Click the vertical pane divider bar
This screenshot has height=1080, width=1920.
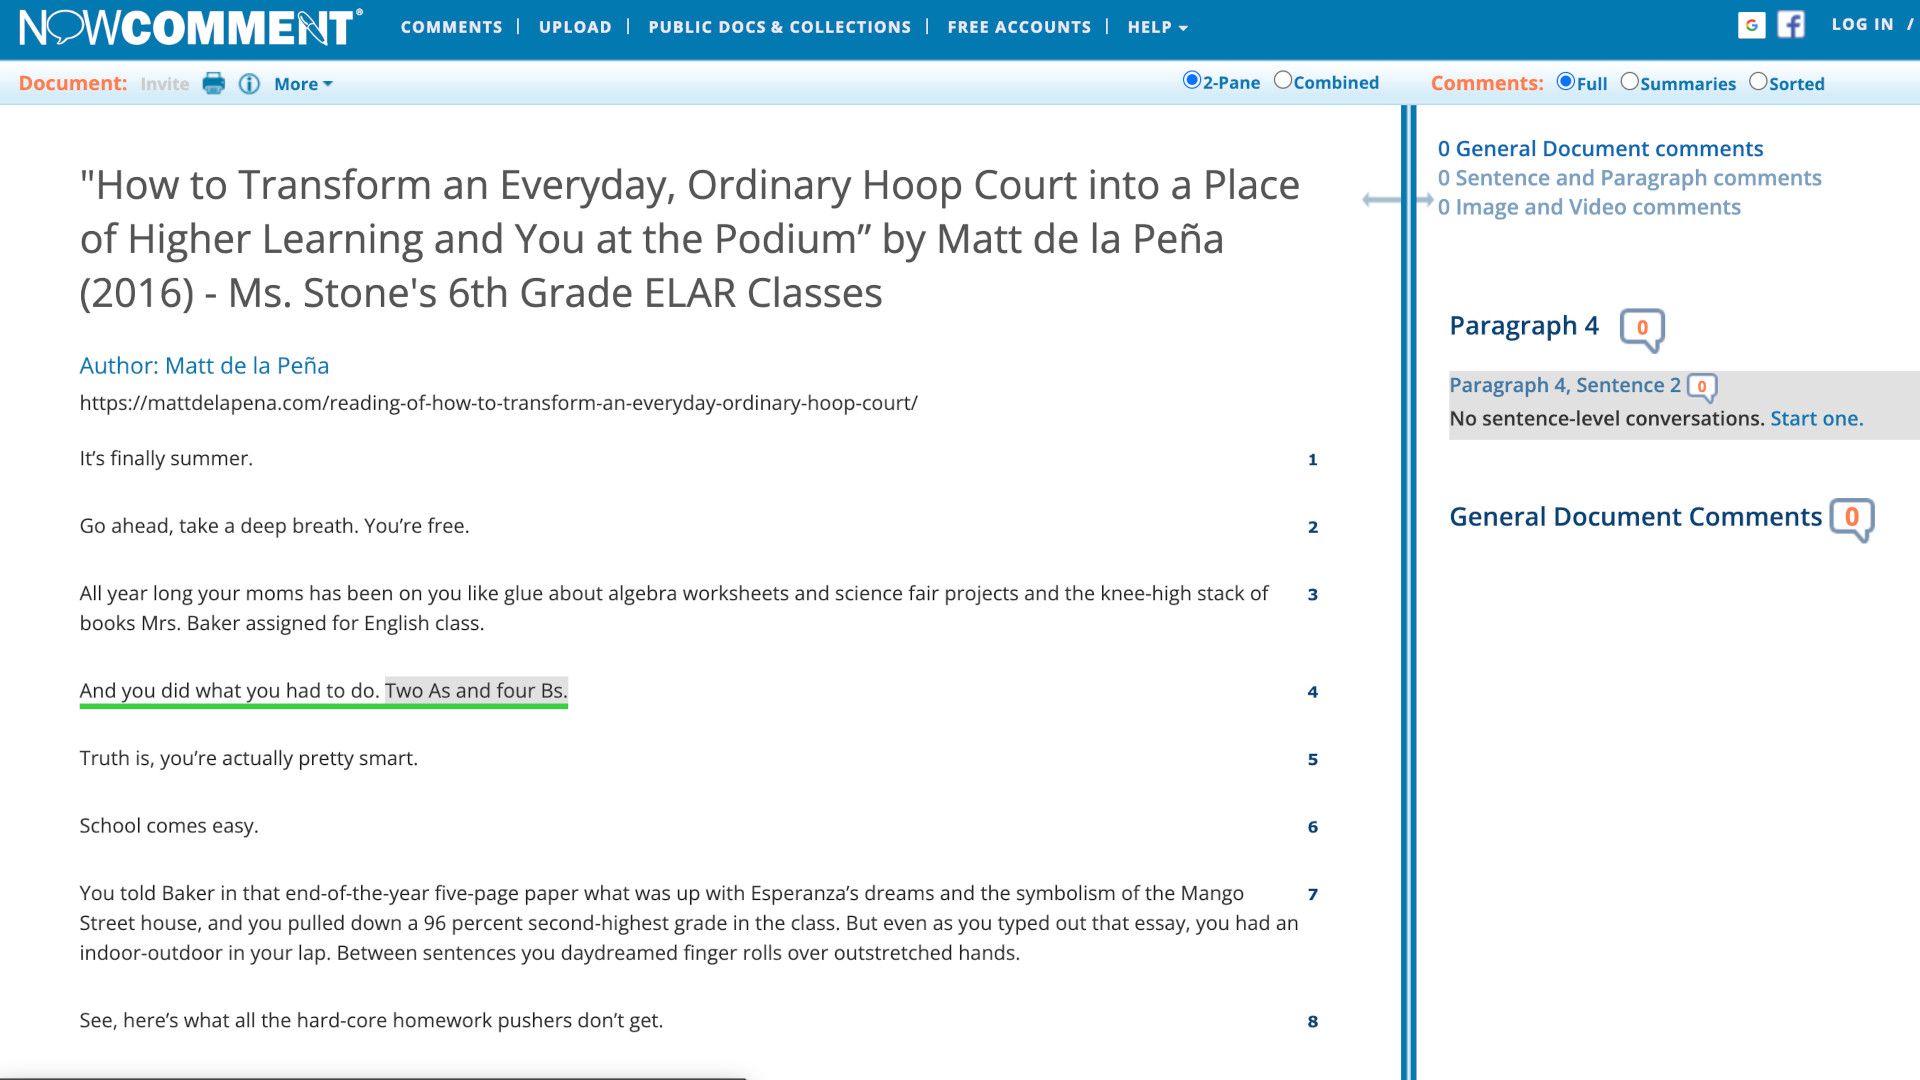pyautogui.click(x=1408, y=592)
